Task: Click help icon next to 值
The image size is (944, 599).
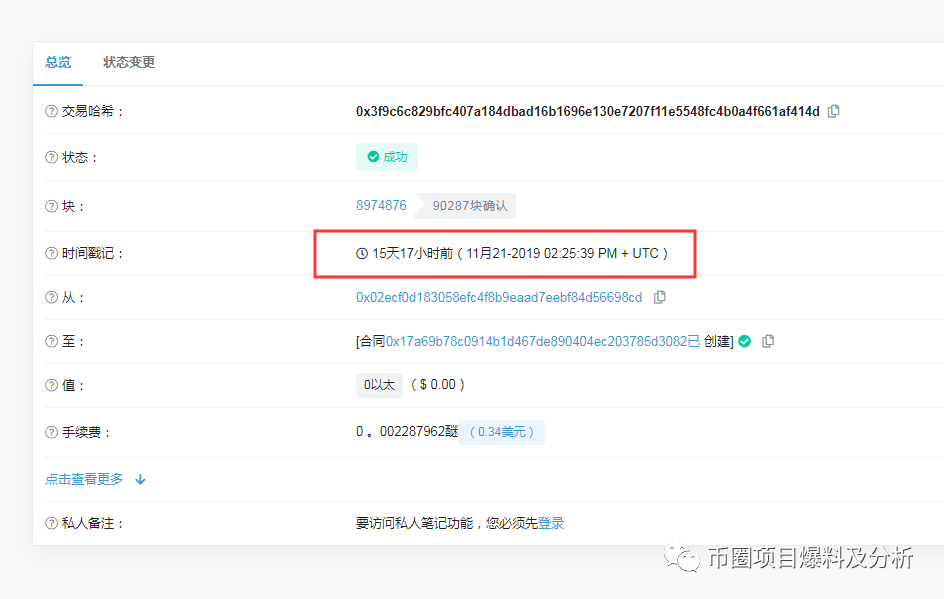Action: coord(51,385)
